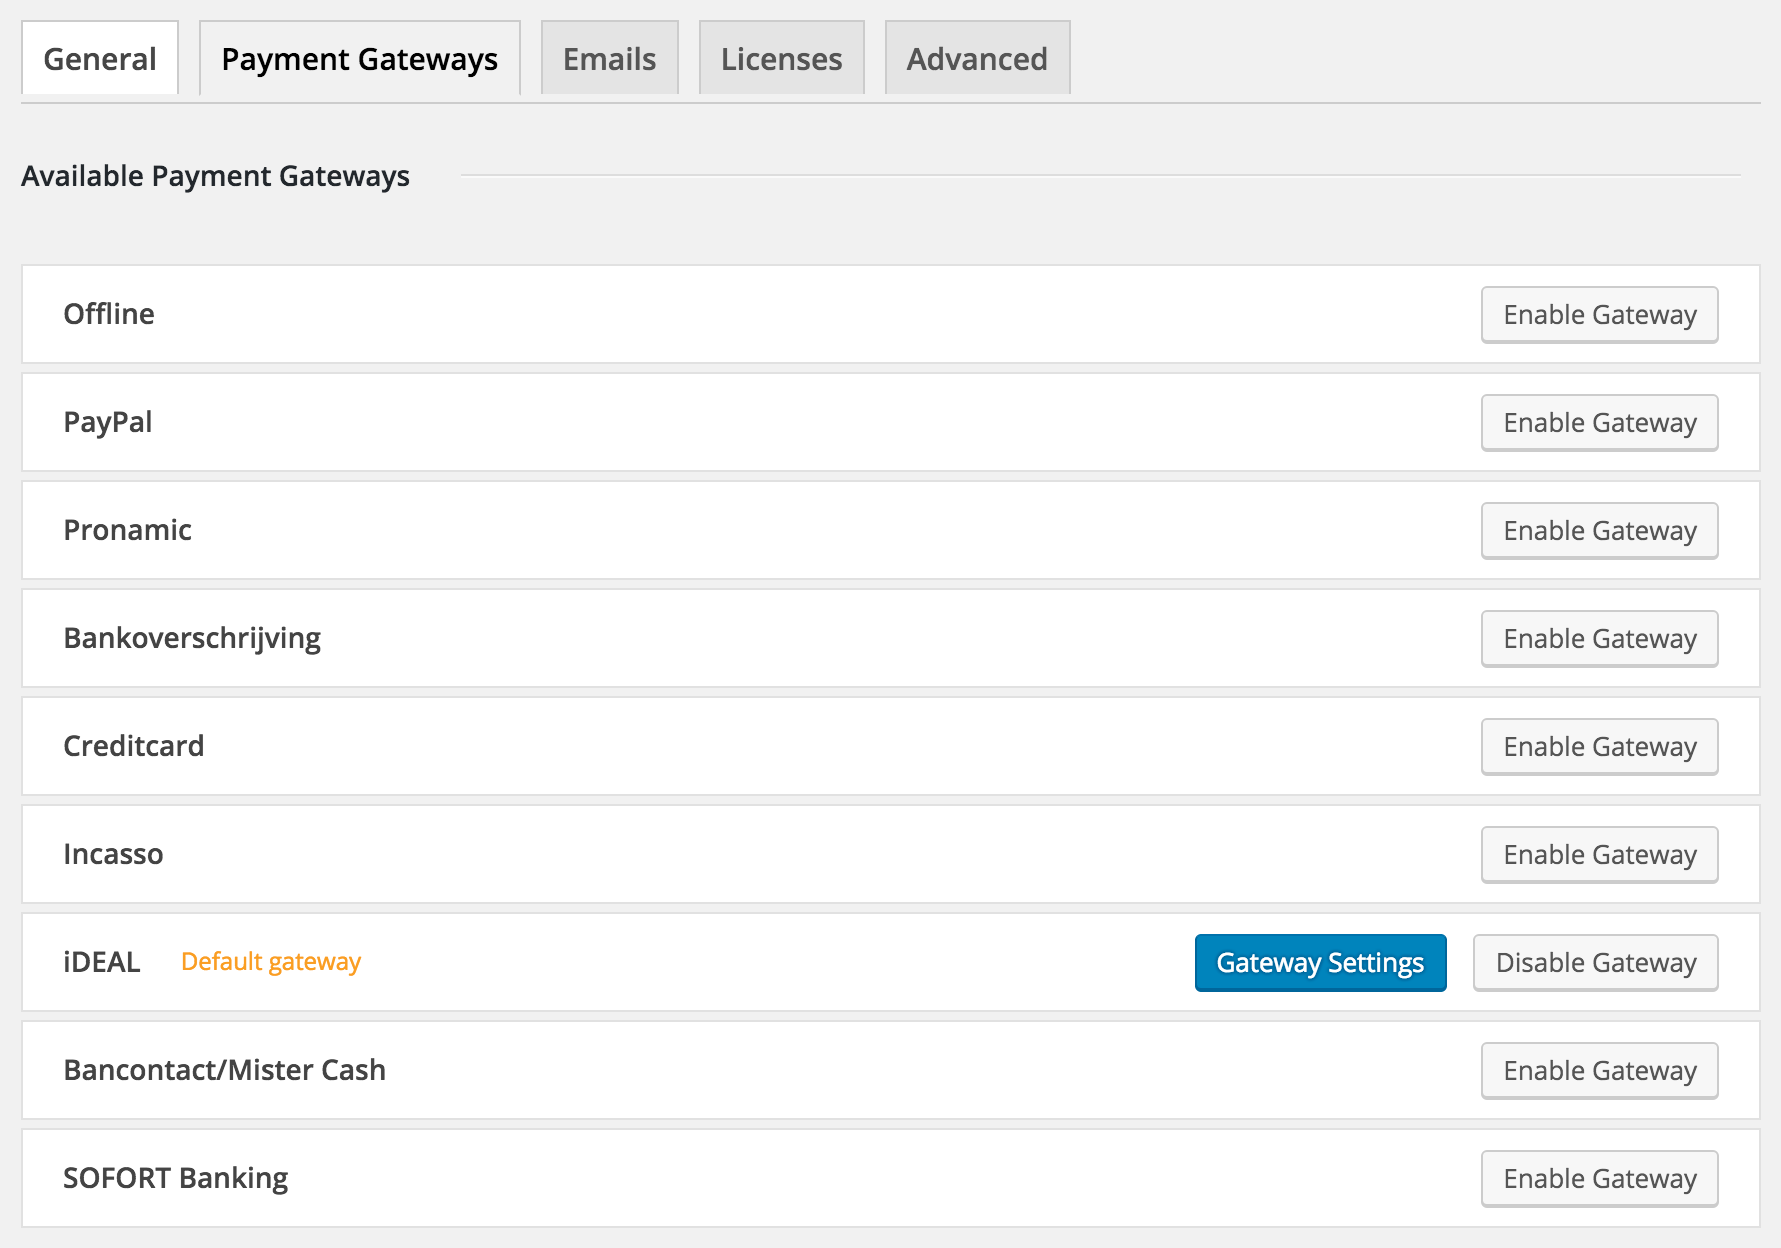Screen dimensions: 1781x1248
Task: Click the Bancontact/Mister Cash gateway name
Action: coord(224,1070)
